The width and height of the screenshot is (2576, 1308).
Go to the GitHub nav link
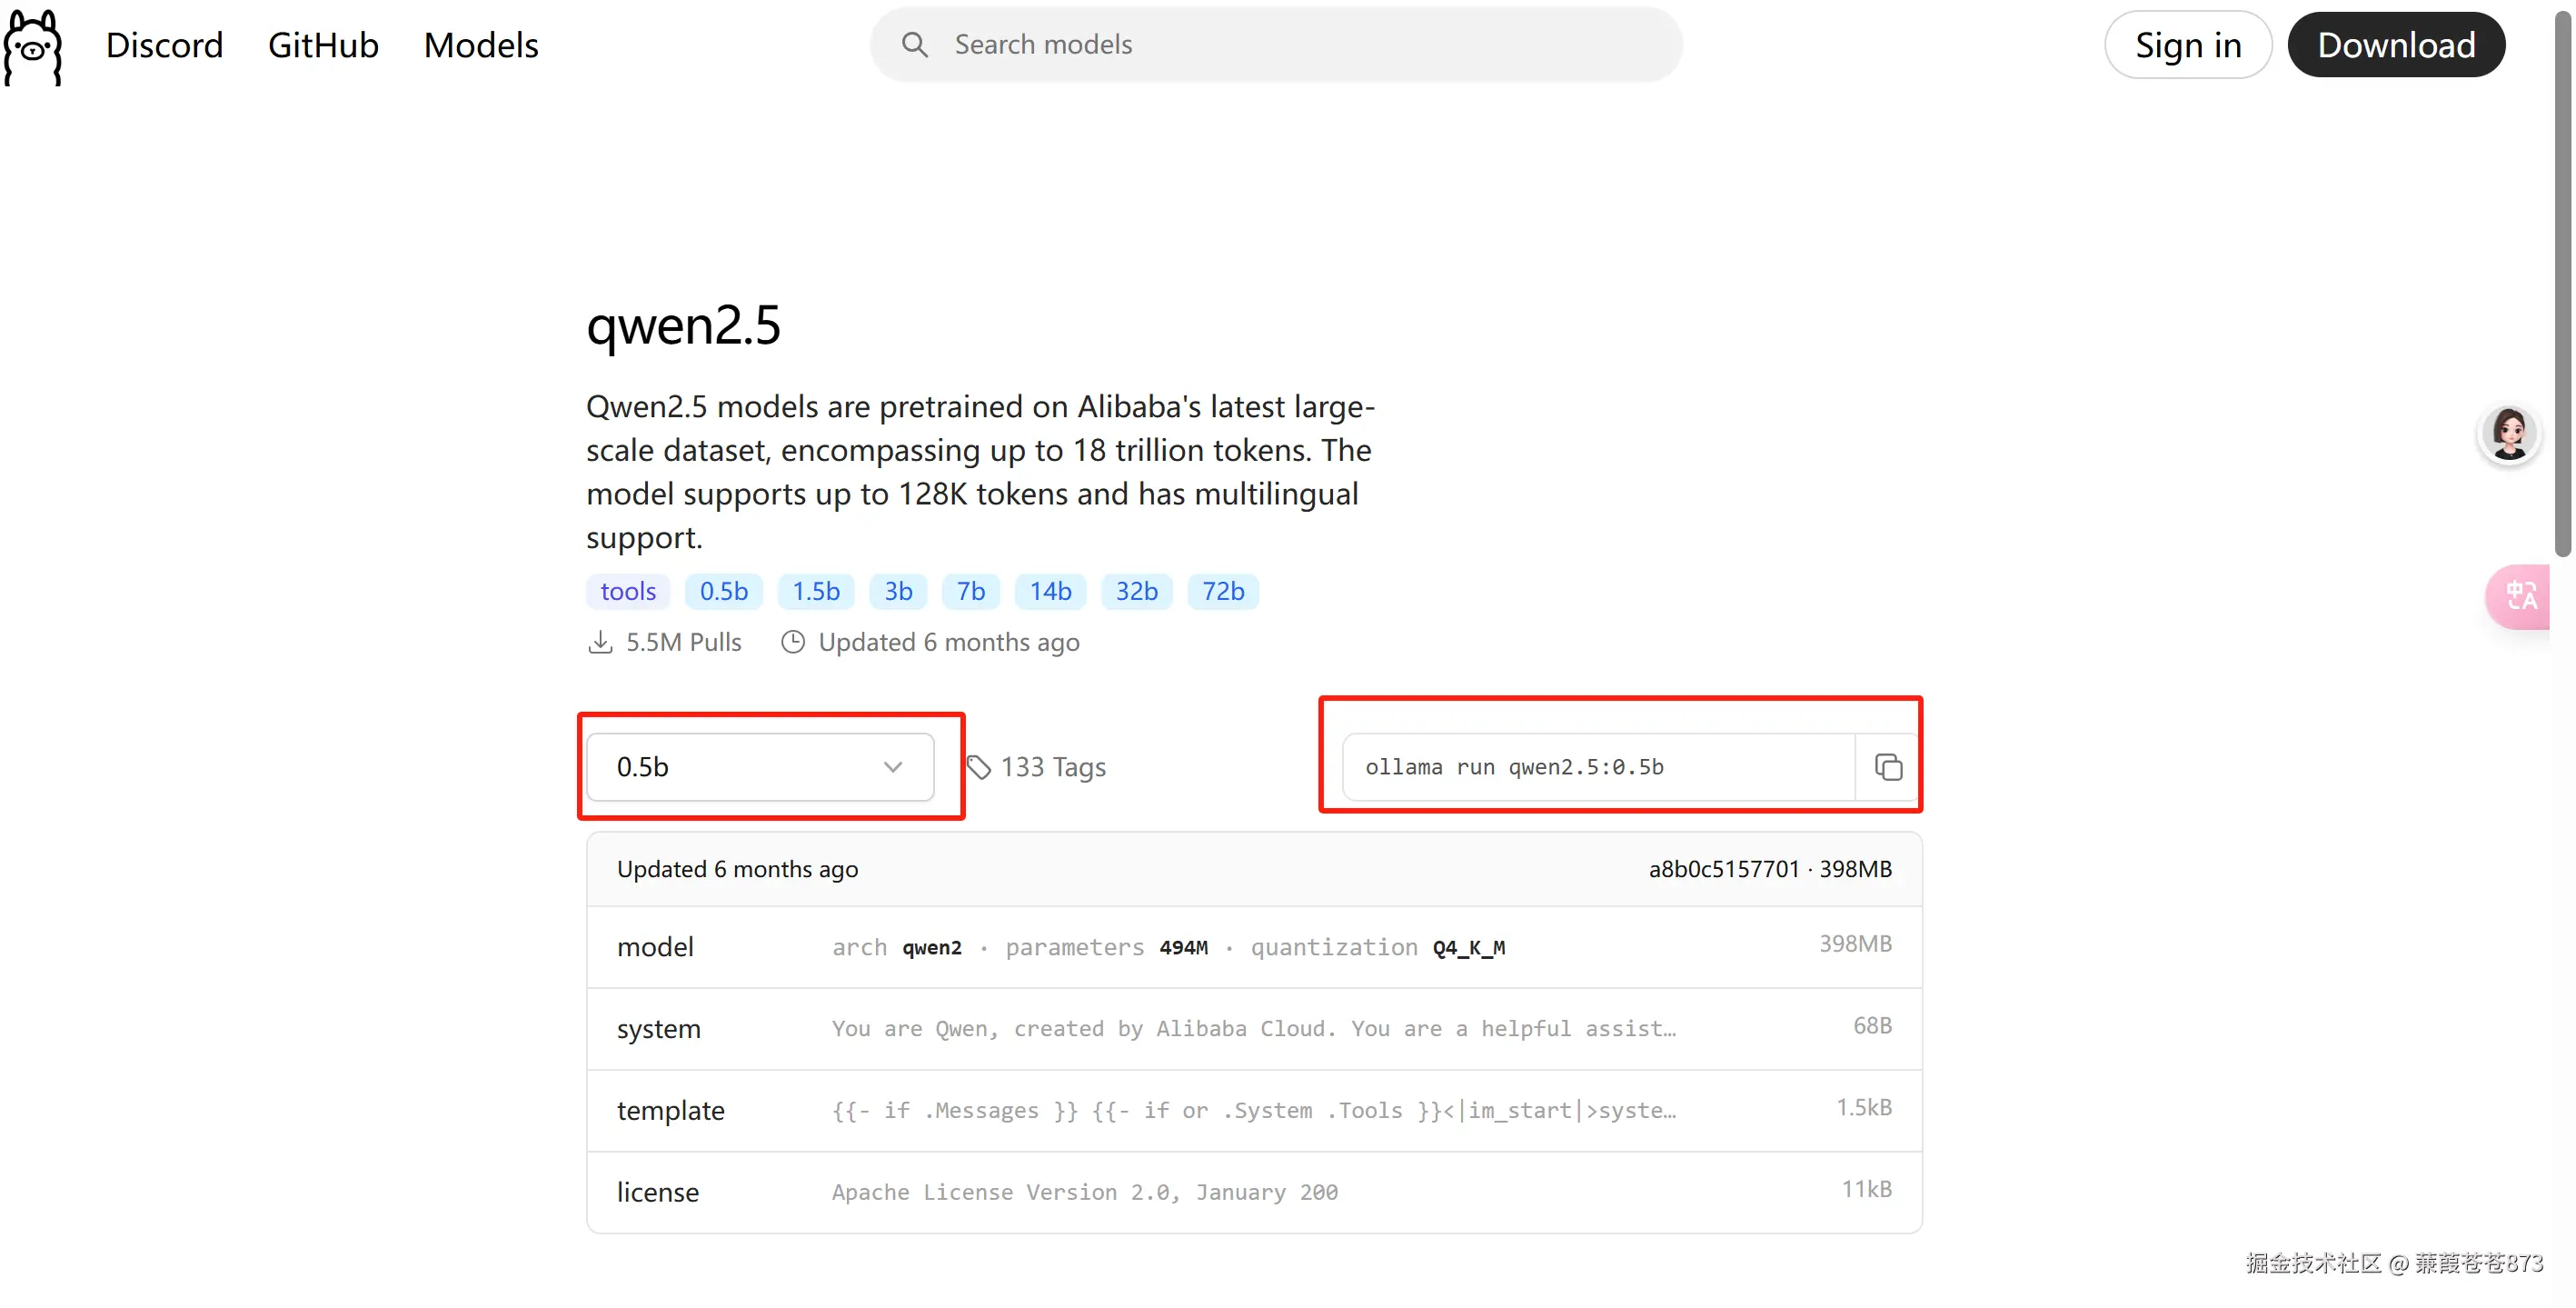[323, 45]
